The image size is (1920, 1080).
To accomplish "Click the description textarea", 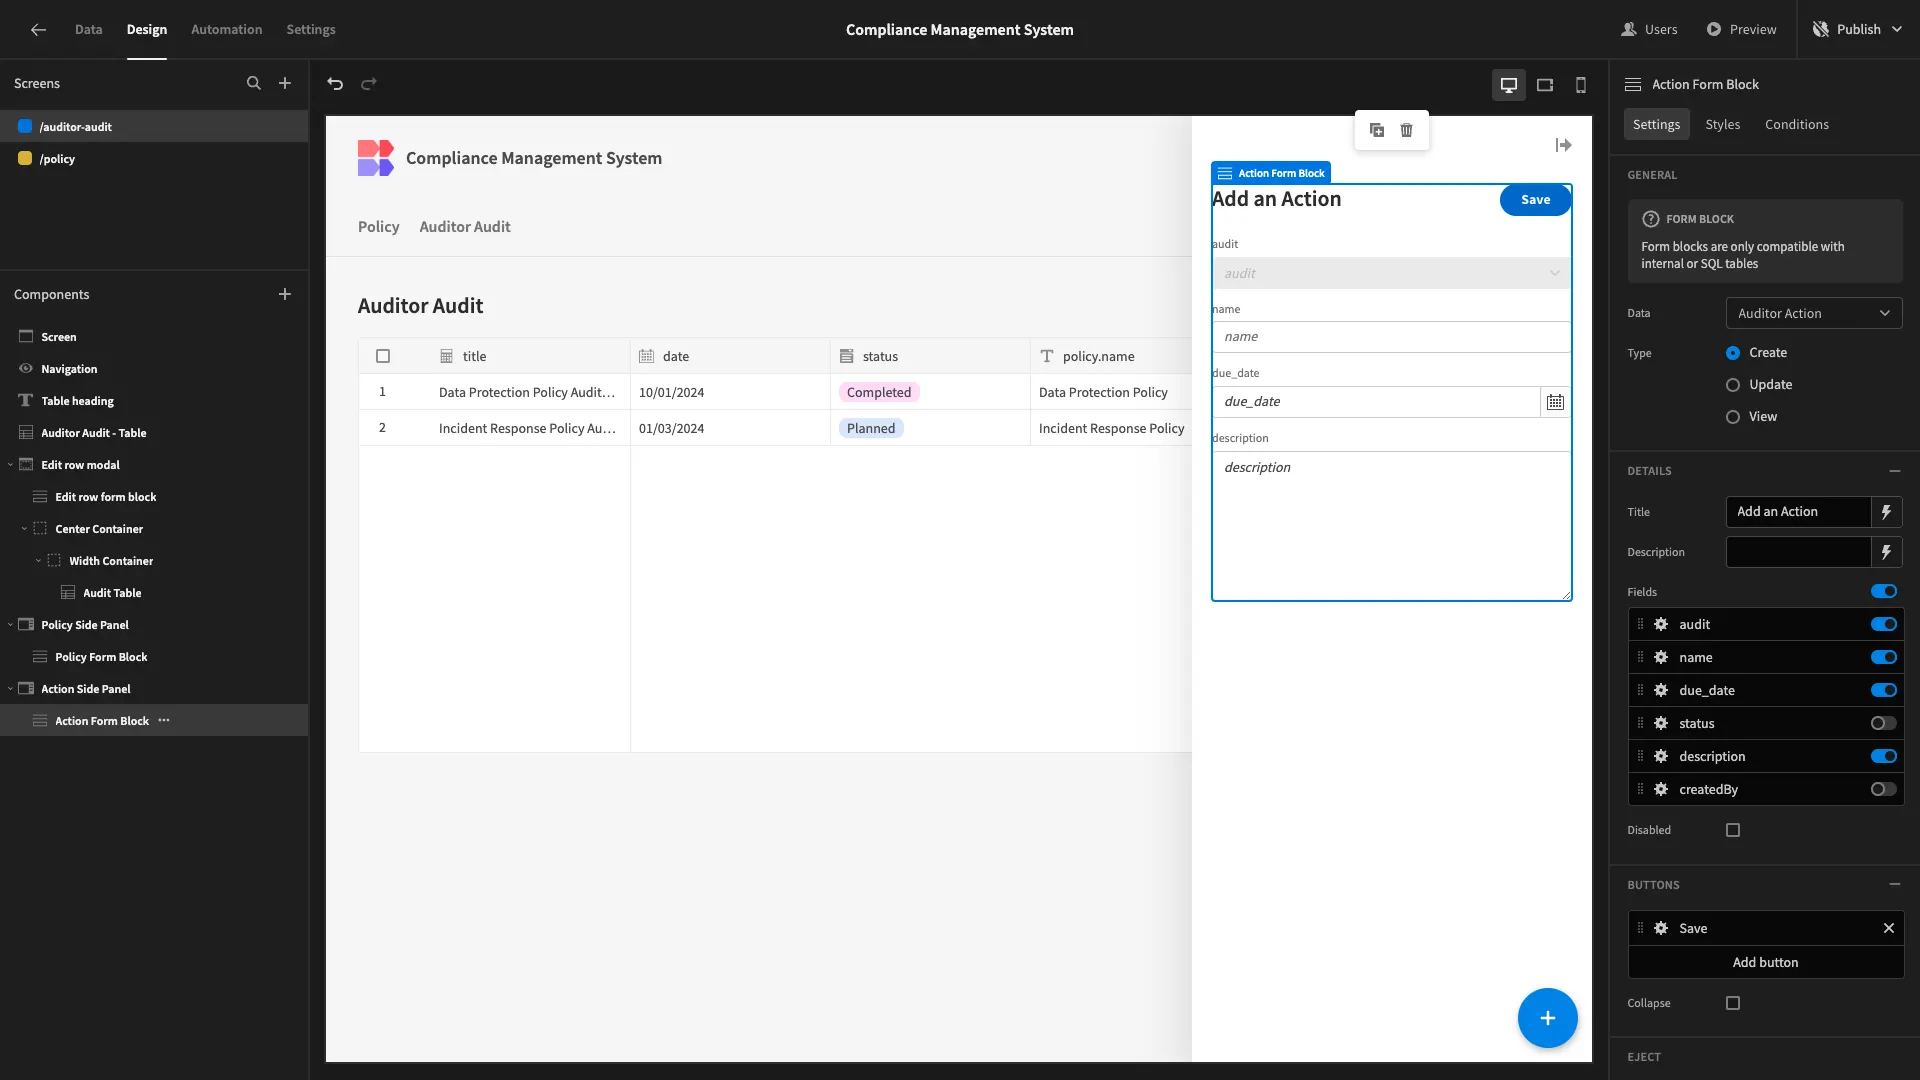I will click(x=1391, y=525).
